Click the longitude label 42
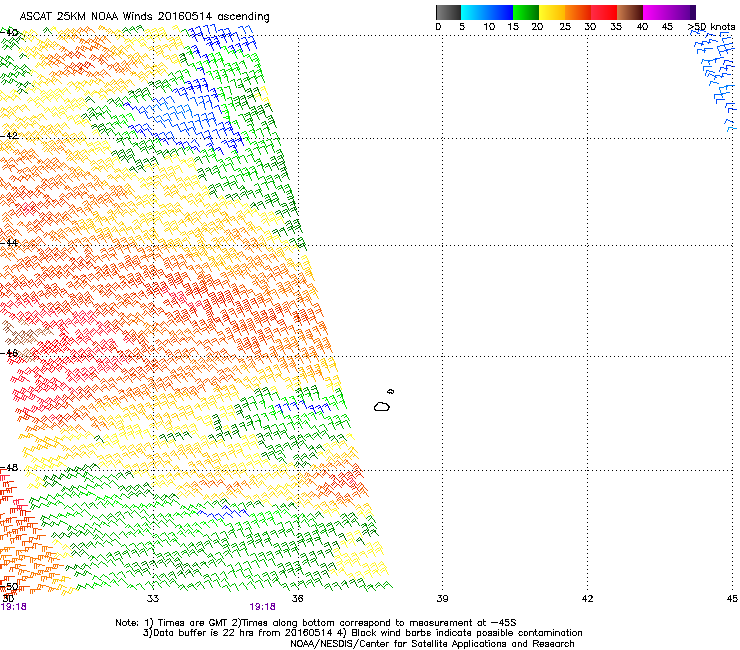Viewport: 740px width, 650px height. [x=587, y=599]
